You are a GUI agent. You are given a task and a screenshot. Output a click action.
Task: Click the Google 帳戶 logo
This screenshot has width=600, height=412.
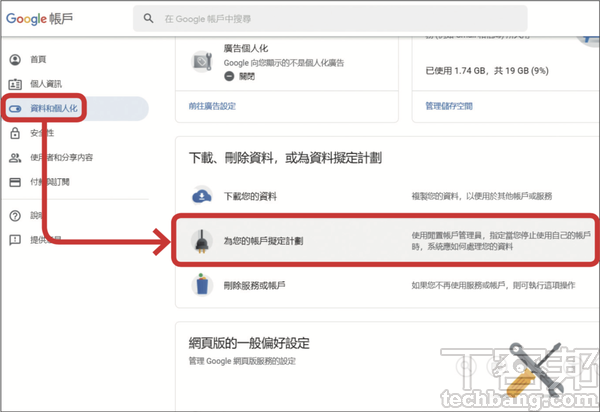point(39,19)
